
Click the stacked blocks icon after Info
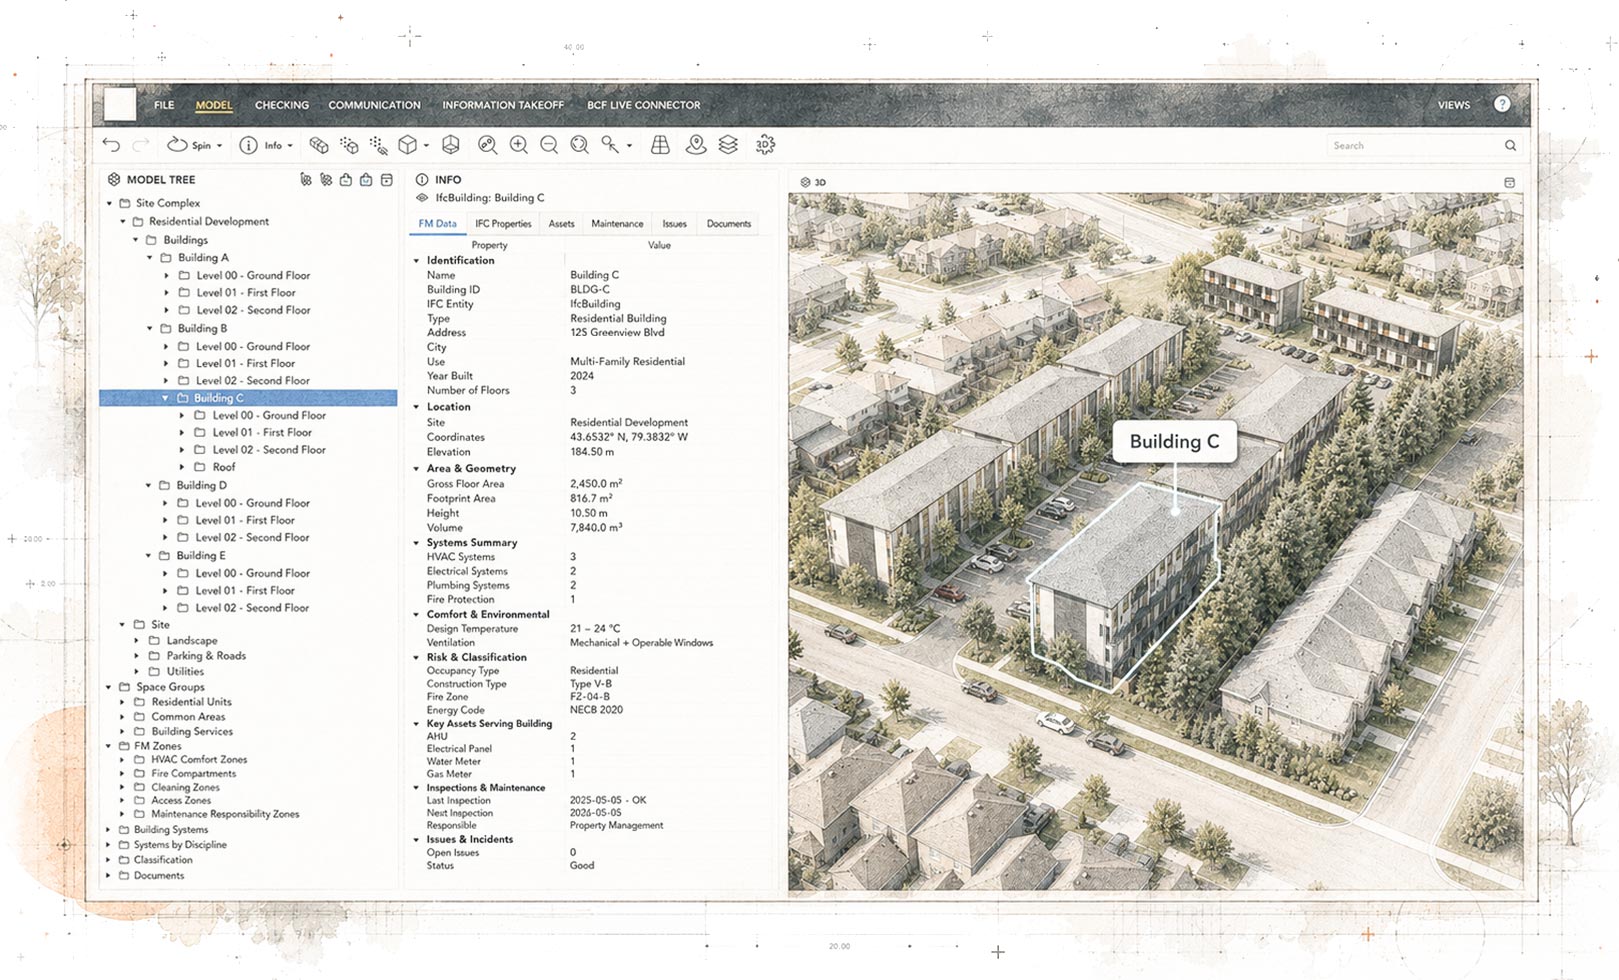click(x=318, y=145)
